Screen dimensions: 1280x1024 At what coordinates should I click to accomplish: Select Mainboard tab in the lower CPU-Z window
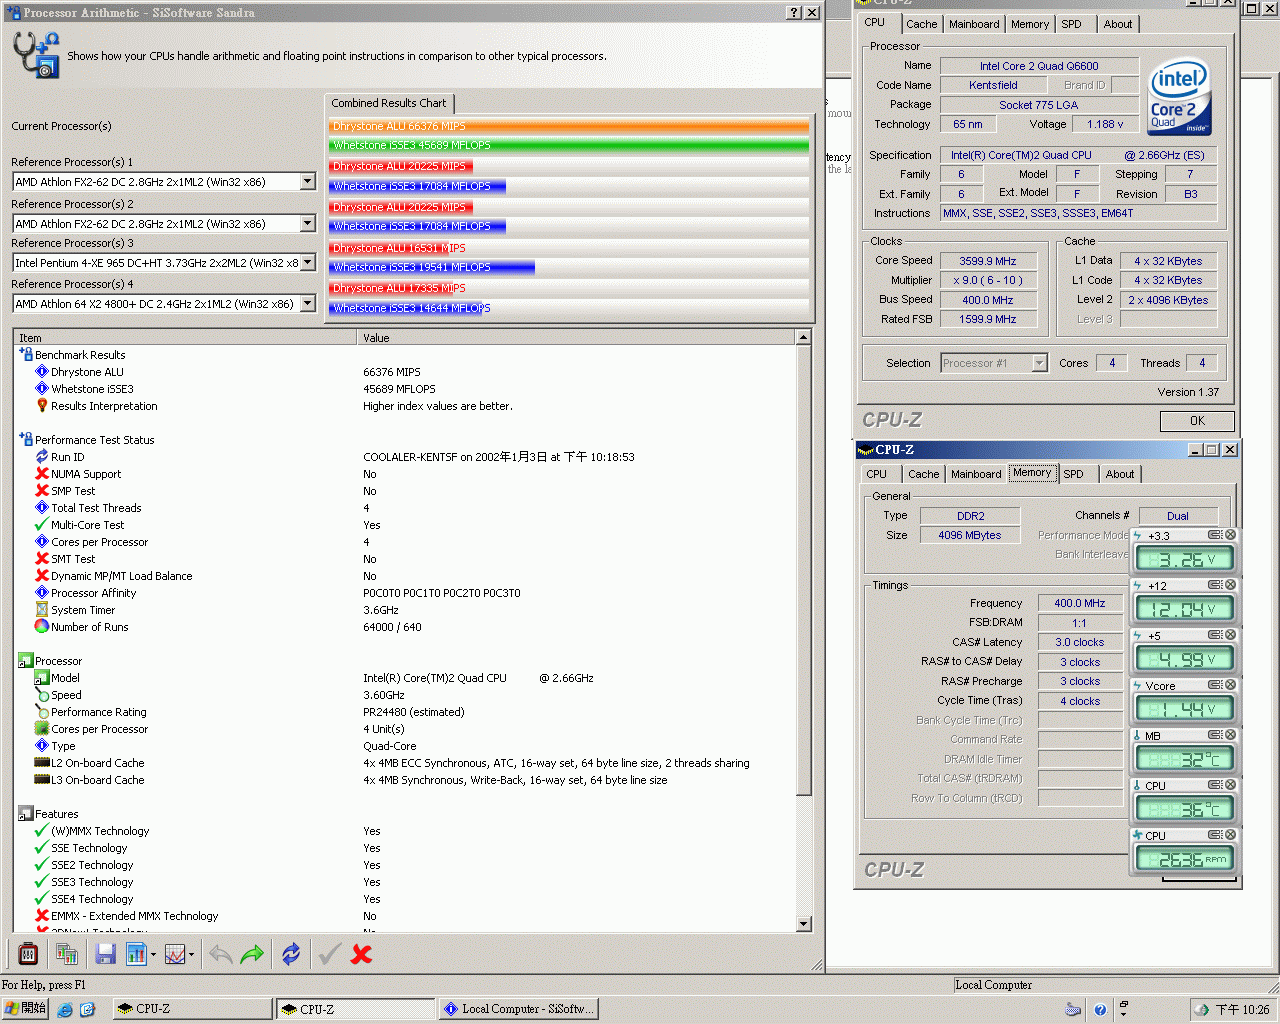pos(976,474)
